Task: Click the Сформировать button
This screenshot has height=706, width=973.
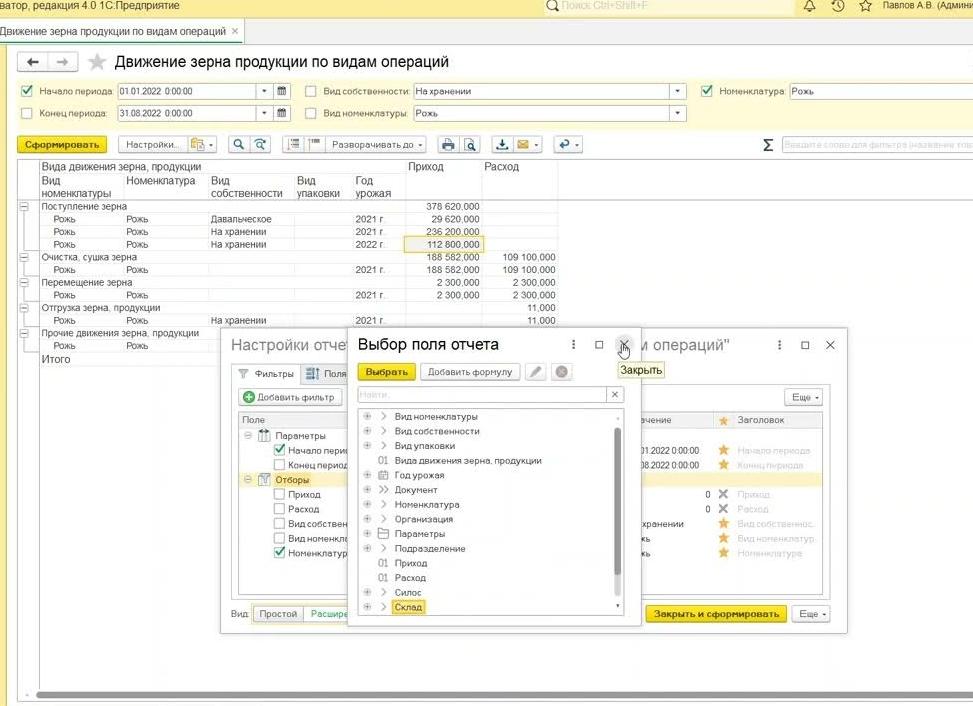Action: 62,145
